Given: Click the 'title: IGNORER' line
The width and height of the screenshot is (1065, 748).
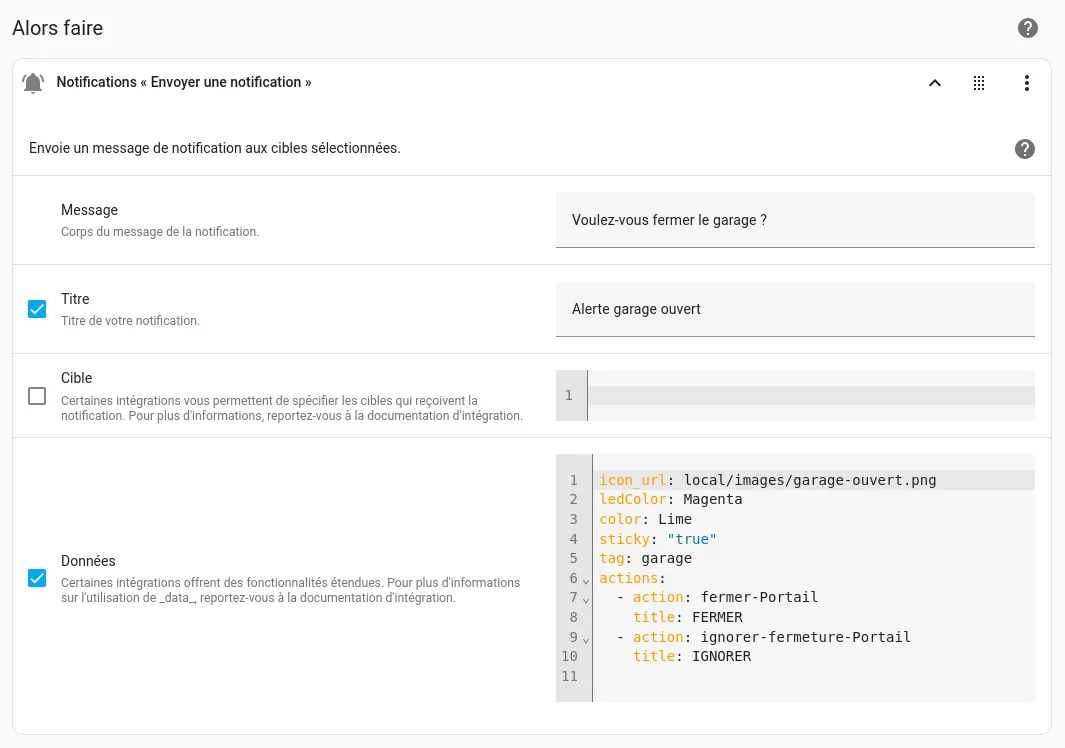Looking at the screenshot, I should coord(691,656).
